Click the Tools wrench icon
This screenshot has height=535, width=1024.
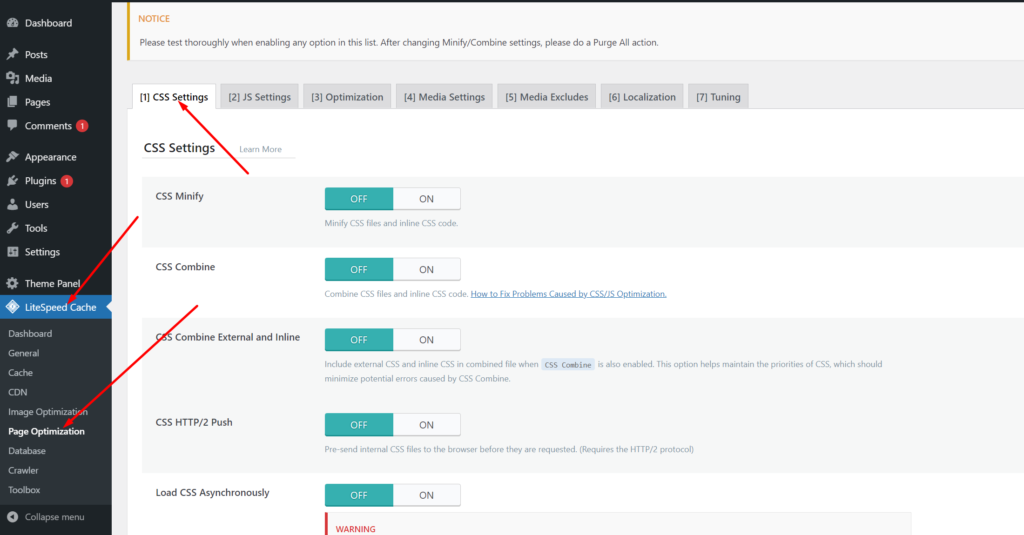tap(12, 228)
